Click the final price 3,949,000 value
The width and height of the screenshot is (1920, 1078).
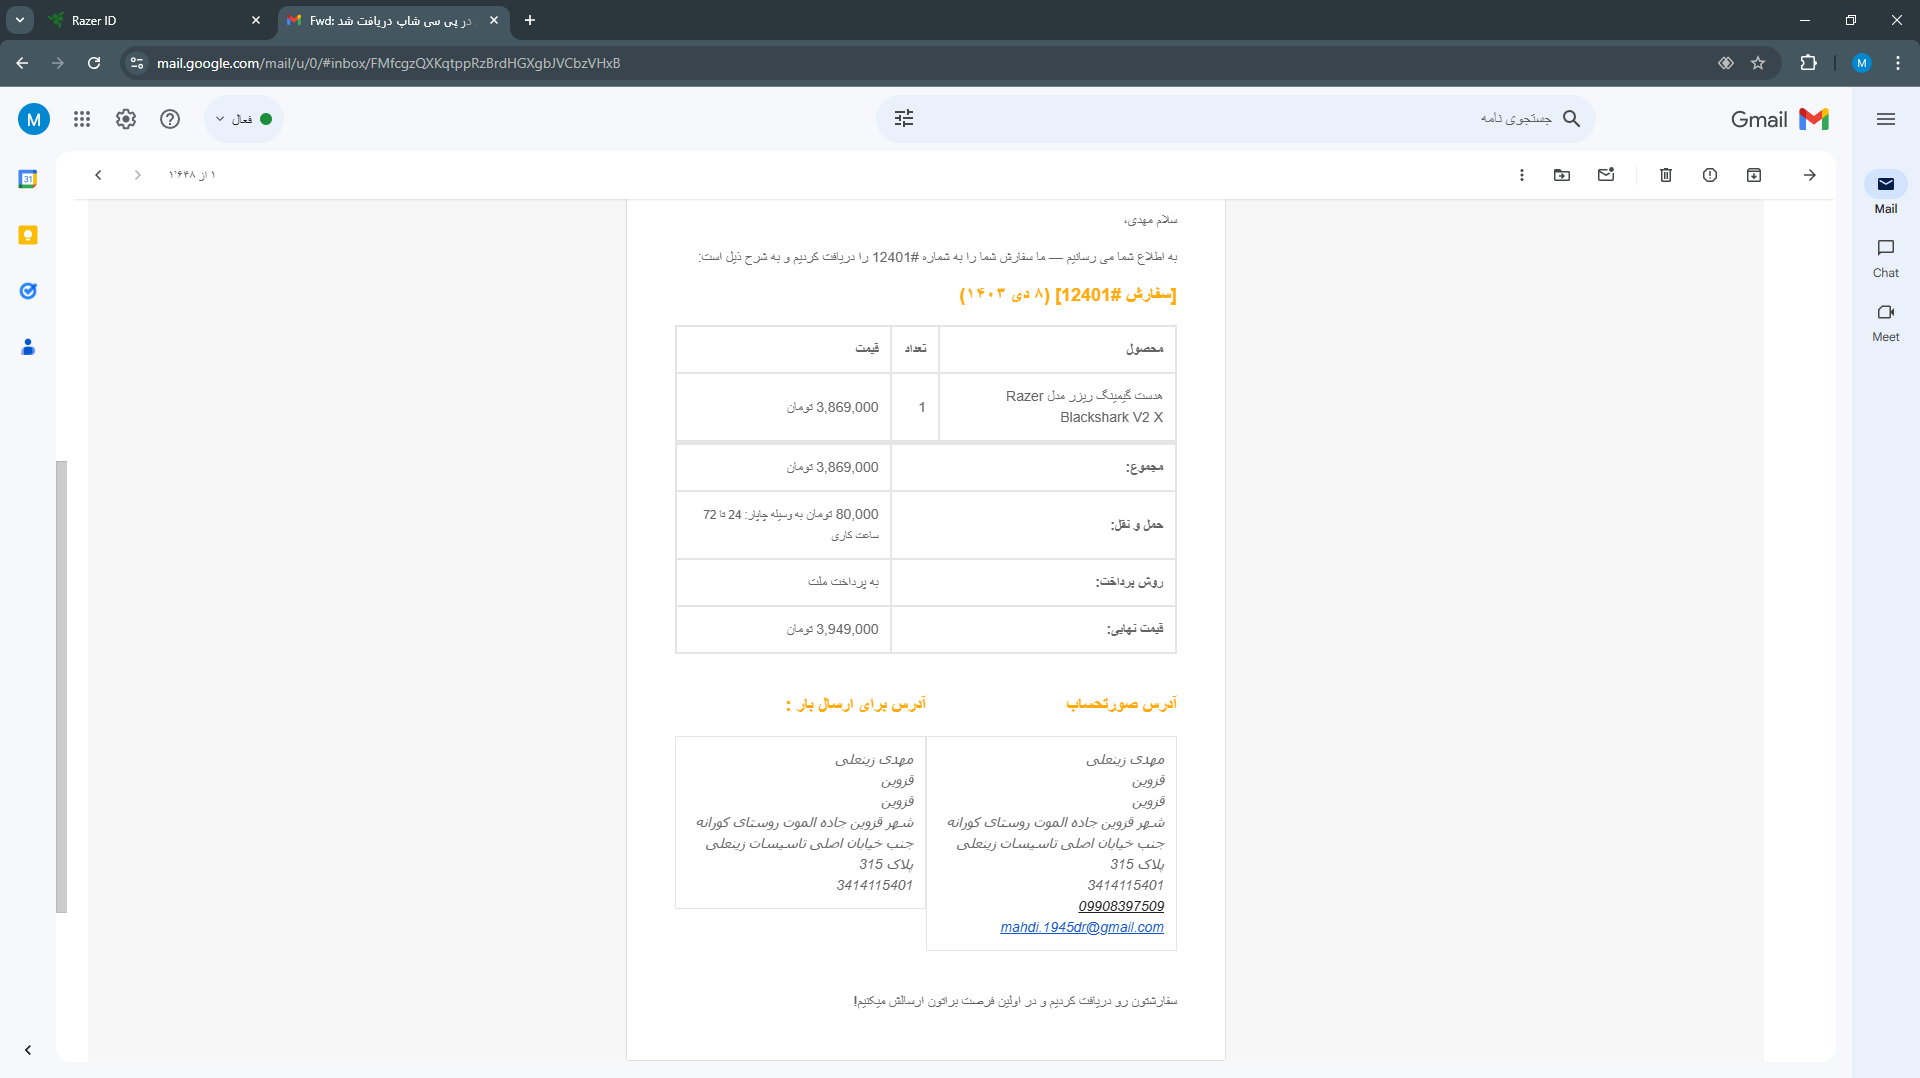tap(832, 629)
